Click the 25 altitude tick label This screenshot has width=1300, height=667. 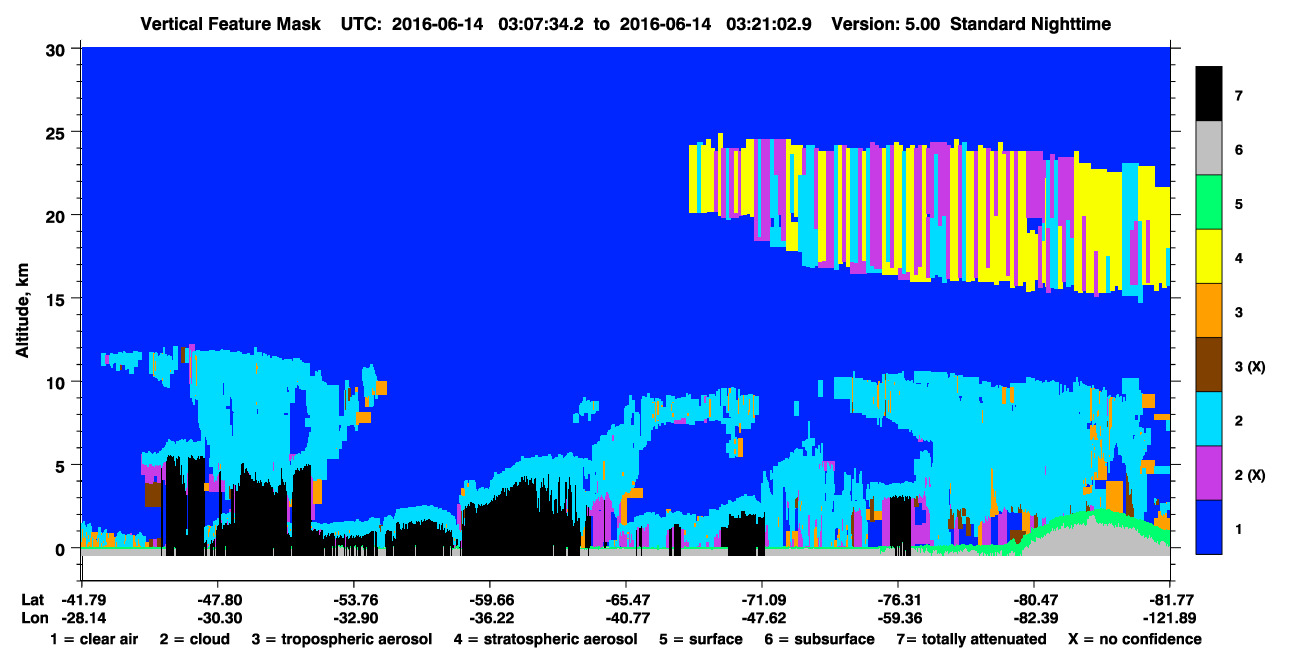(58, 132)
